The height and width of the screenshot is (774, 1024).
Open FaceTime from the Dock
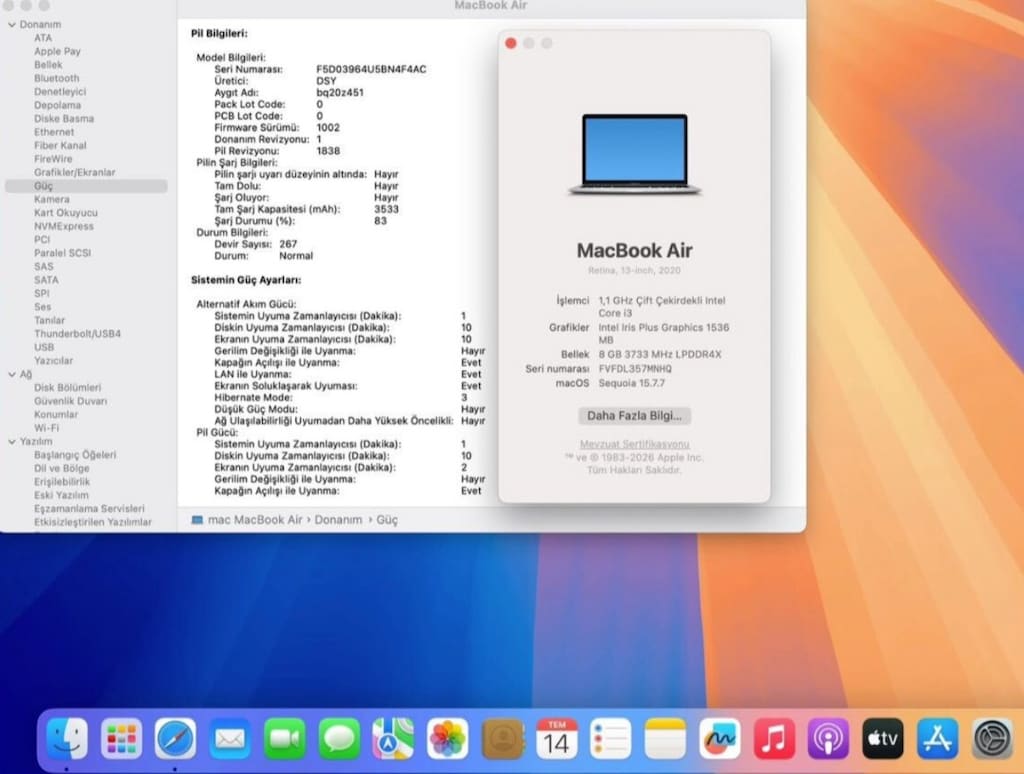285,739
